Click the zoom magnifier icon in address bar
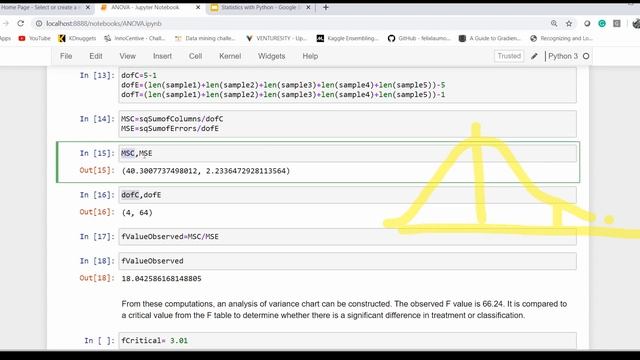This screenshot has width=640, height=360. click(554, 24)
